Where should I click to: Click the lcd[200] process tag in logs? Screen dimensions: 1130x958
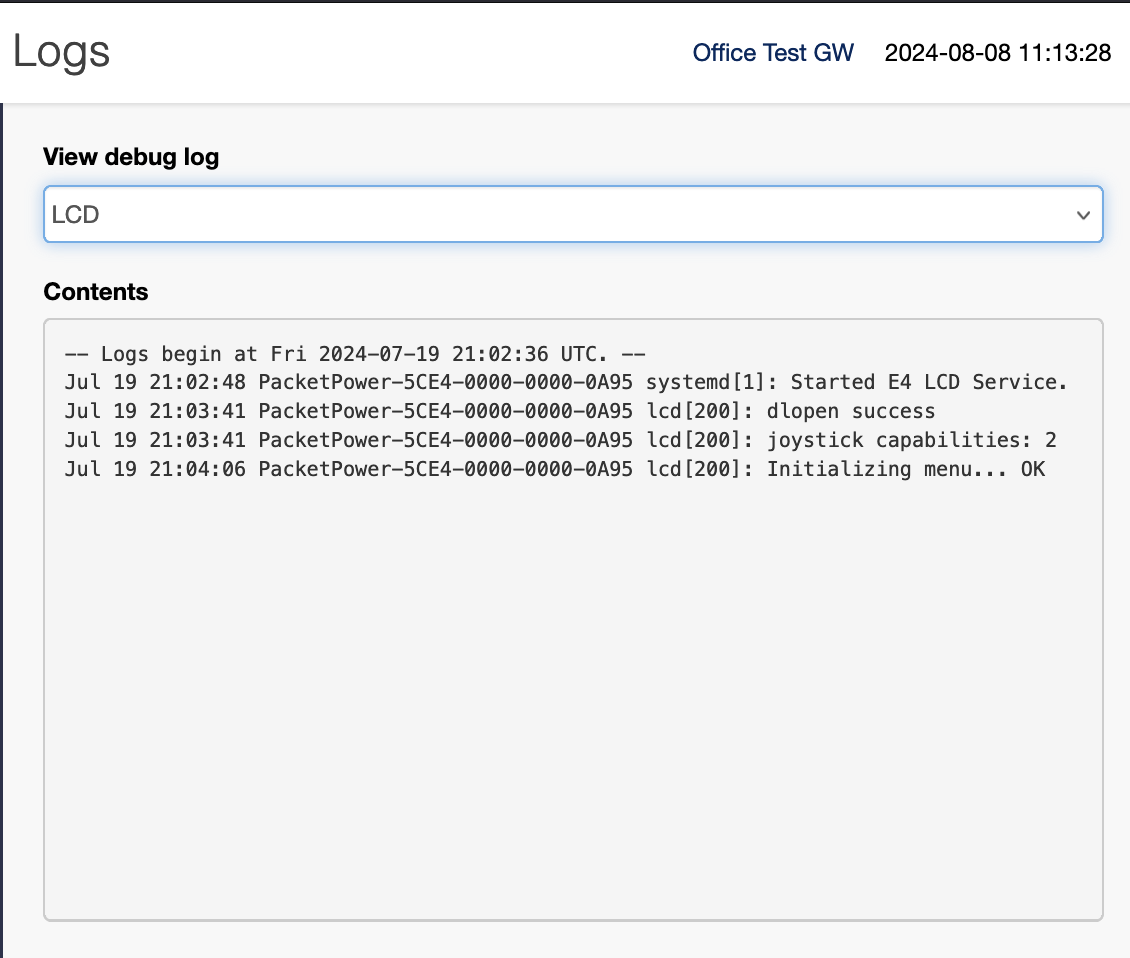click(x=689, y=411)
